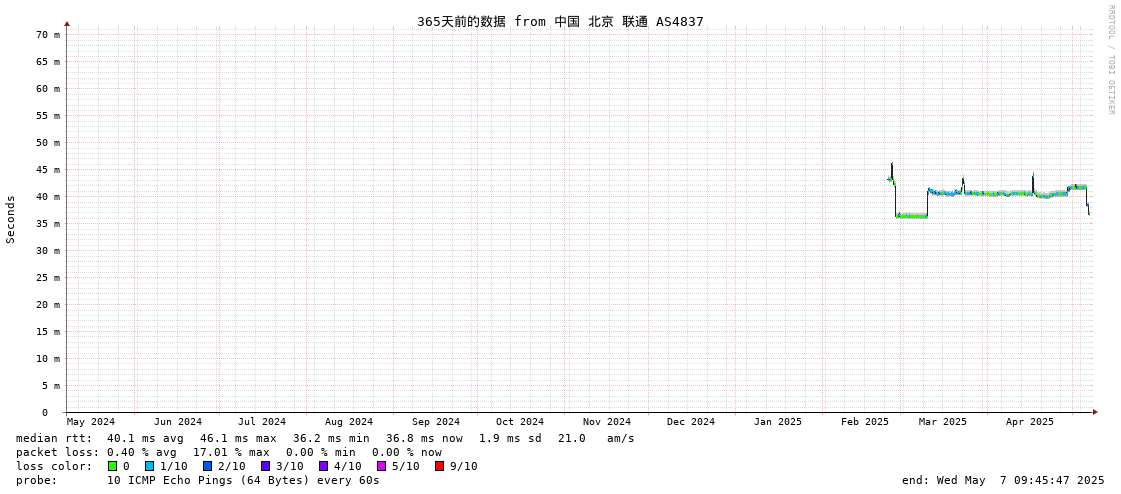Screen dimensions: 1121x494
Task: Click the '21.0 am/s' value
Action: [596, 438]
